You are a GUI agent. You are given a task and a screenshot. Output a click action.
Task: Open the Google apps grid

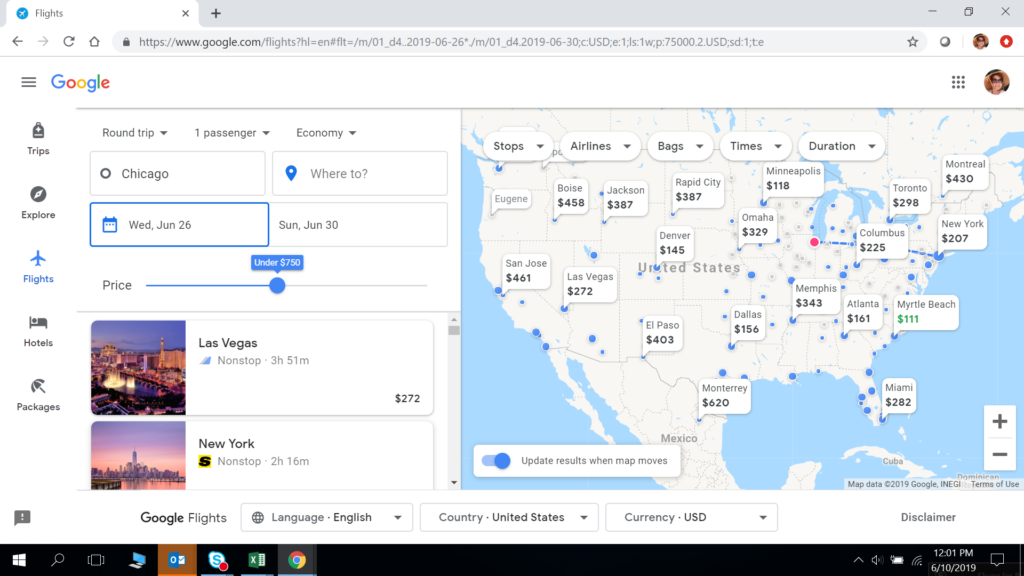[958, 82]
